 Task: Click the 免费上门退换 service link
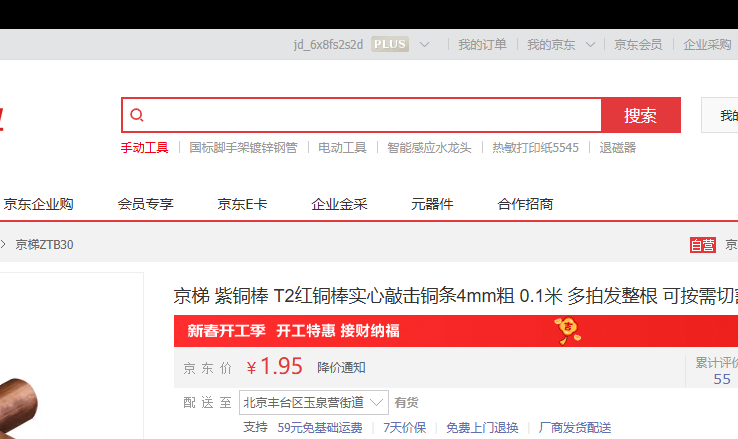[x=482, y=428]
